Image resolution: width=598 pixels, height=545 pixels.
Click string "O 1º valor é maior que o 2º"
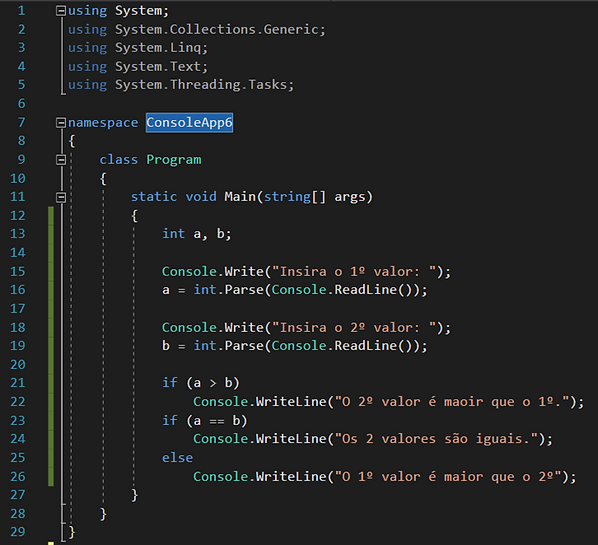(x=448, y=476)
